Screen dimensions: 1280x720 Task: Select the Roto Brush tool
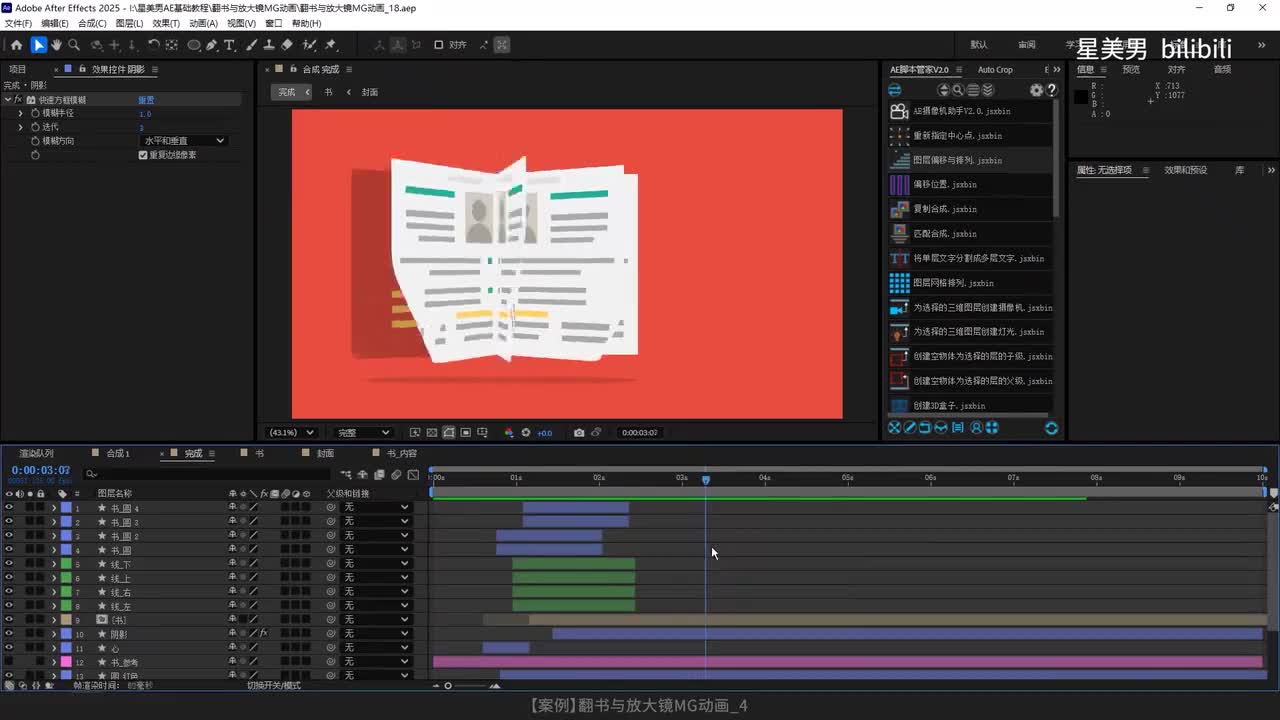(310, 45)
